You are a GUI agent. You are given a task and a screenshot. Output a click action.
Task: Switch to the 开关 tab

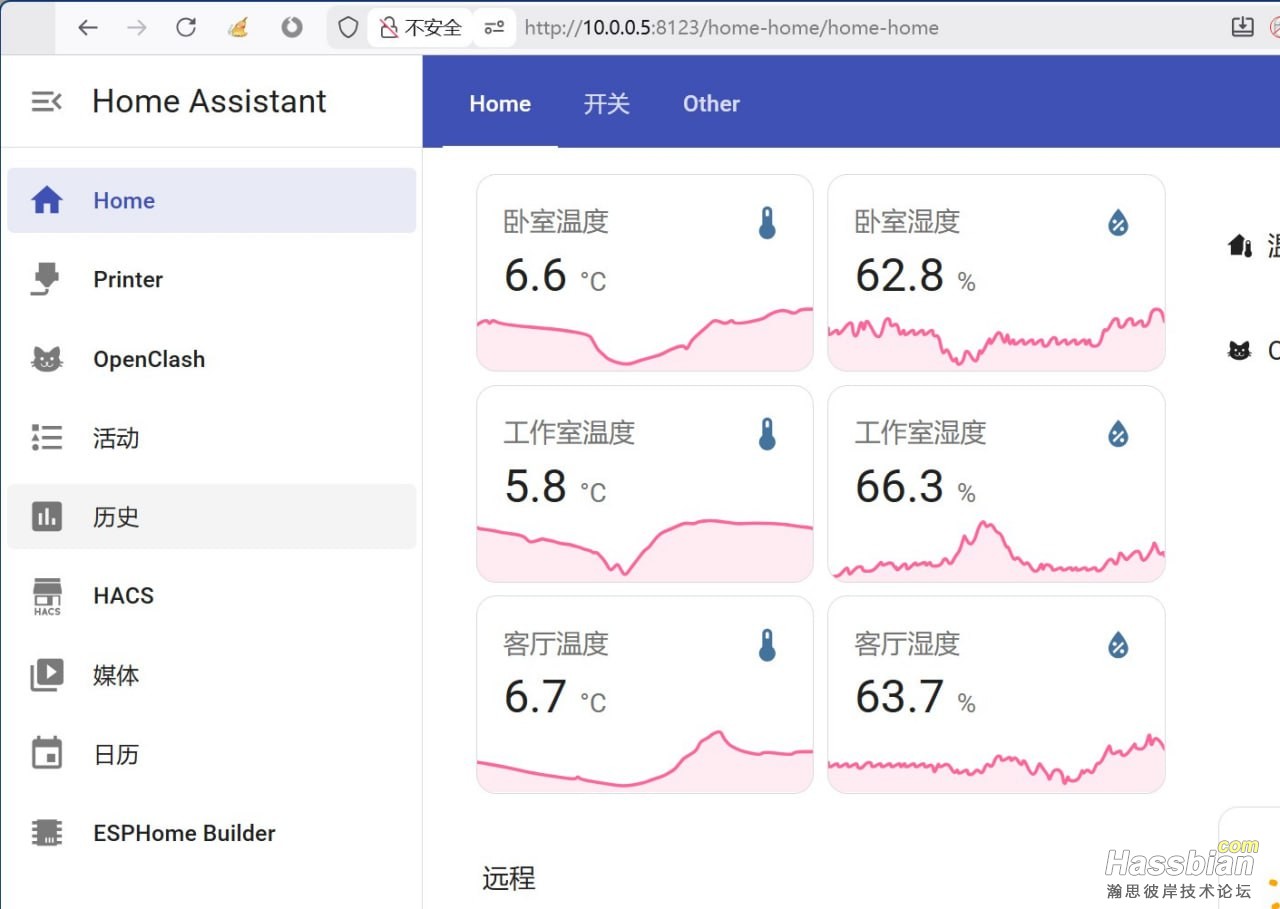click(x=606, y=104)
